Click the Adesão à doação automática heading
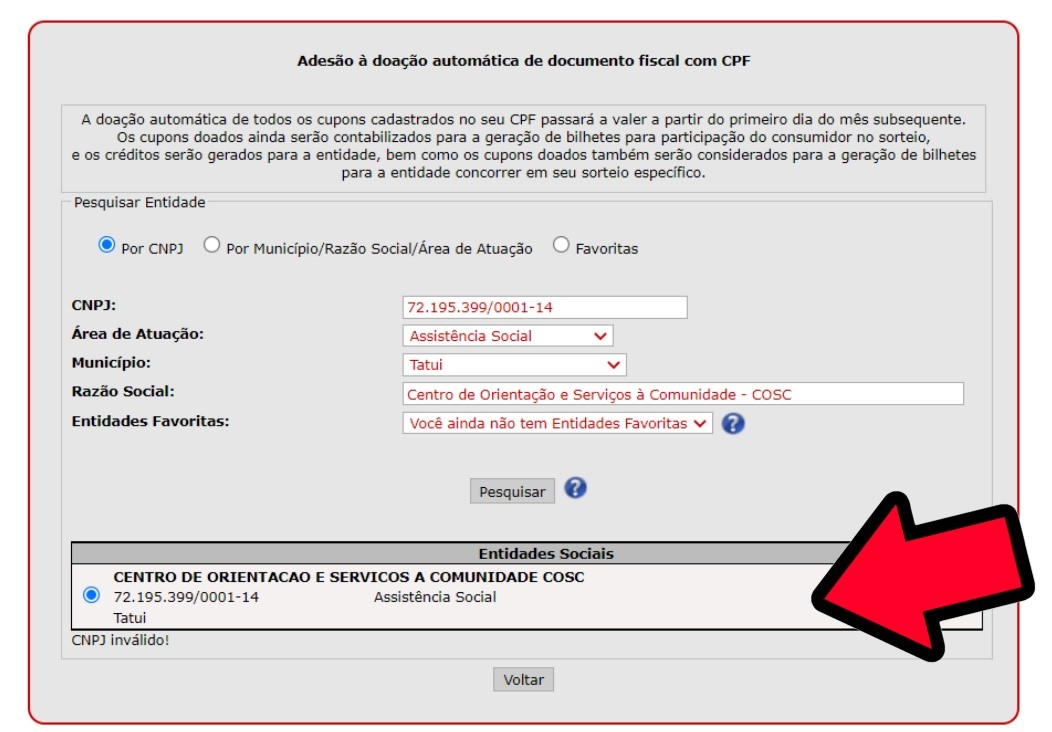Viewport: 1052px width, 732px height. pos(523,61)
